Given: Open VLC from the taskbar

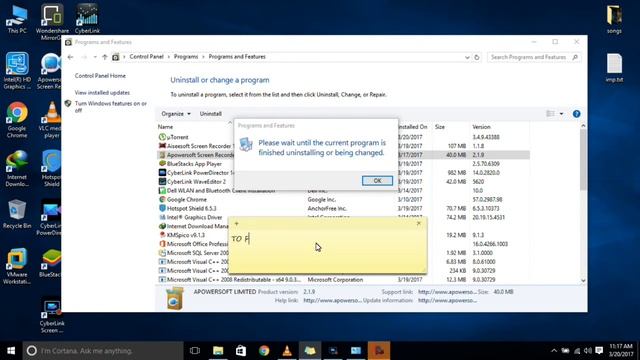Looking at the screenshot, I should click(x=287, y=351).
